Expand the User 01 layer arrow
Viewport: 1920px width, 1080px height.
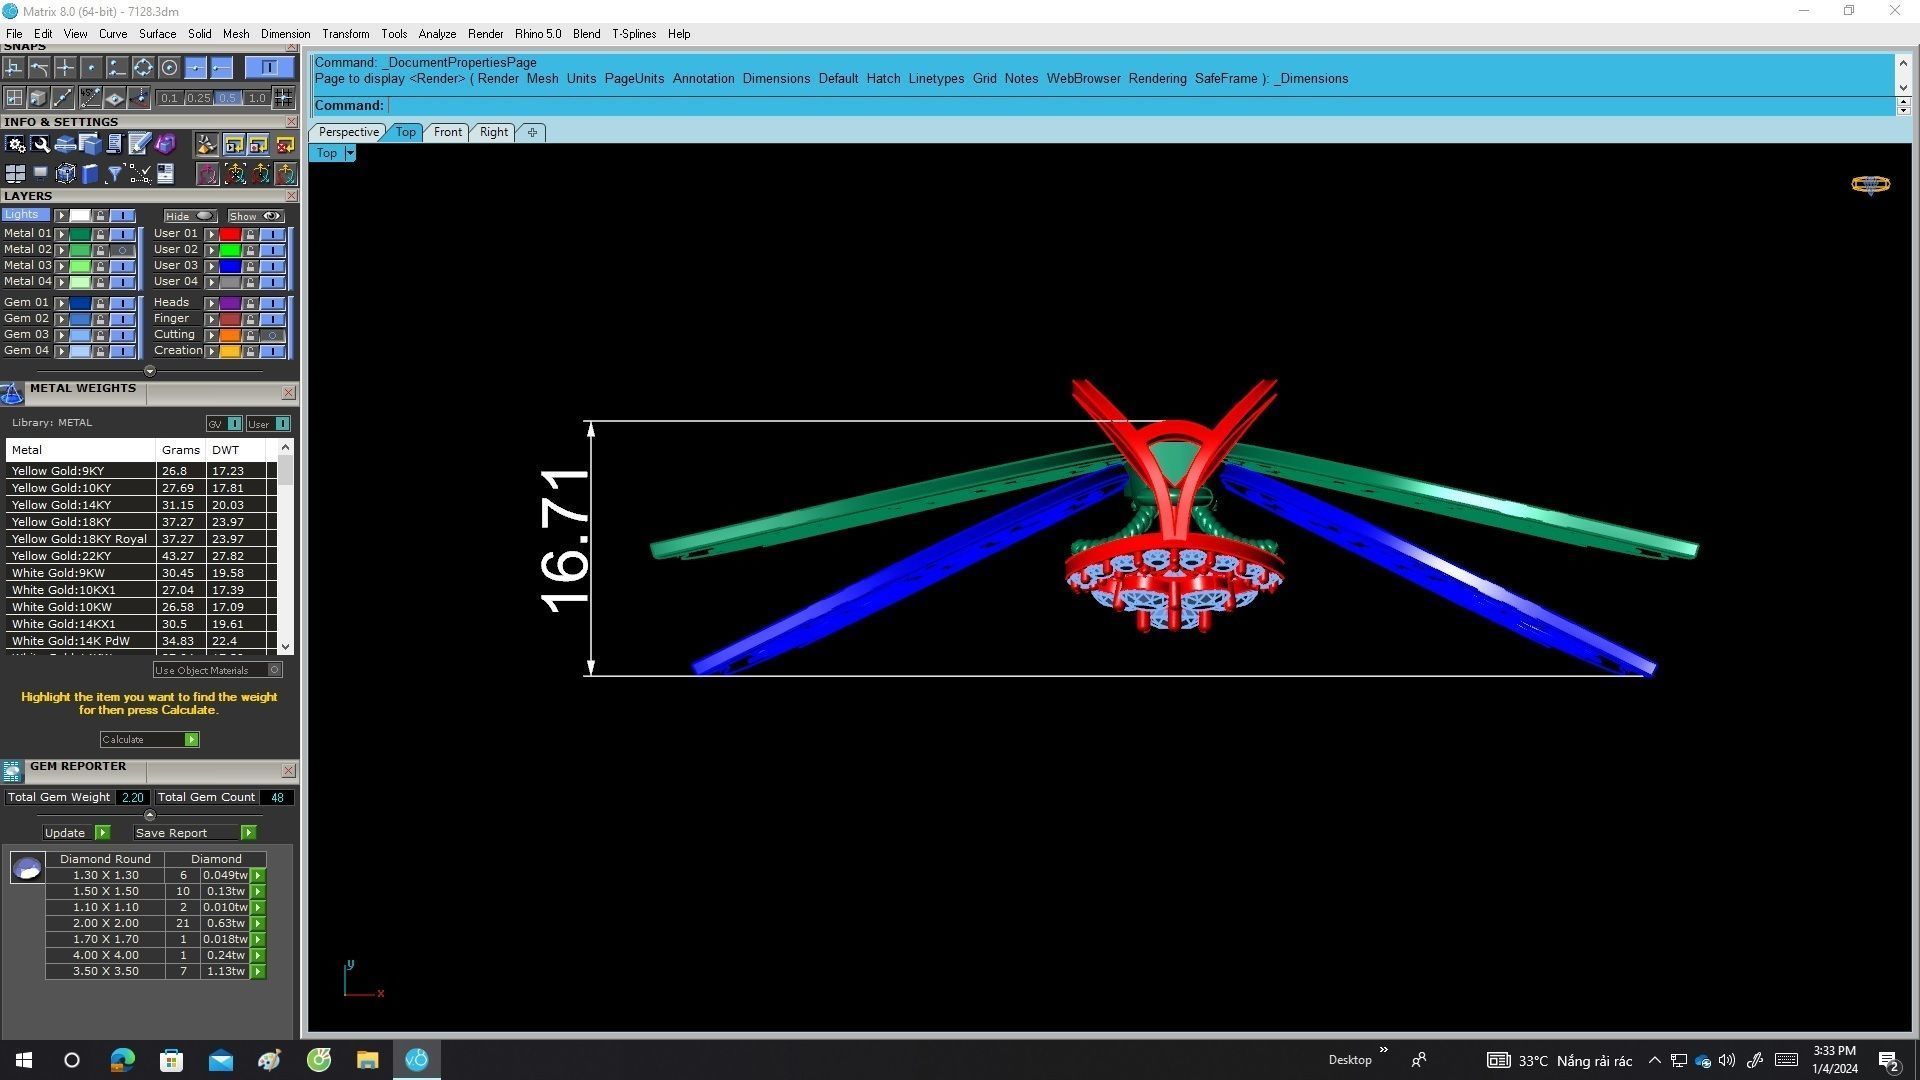point(211,234)
